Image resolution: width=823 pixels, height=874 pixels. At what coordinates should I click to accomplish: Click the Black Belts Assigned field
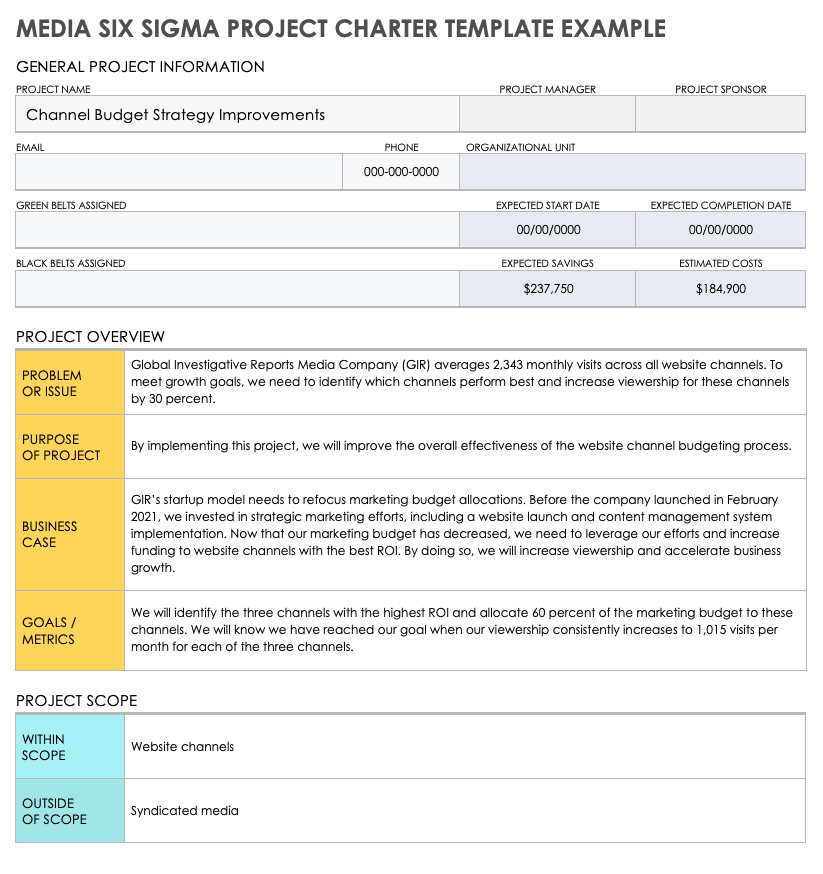237,289
